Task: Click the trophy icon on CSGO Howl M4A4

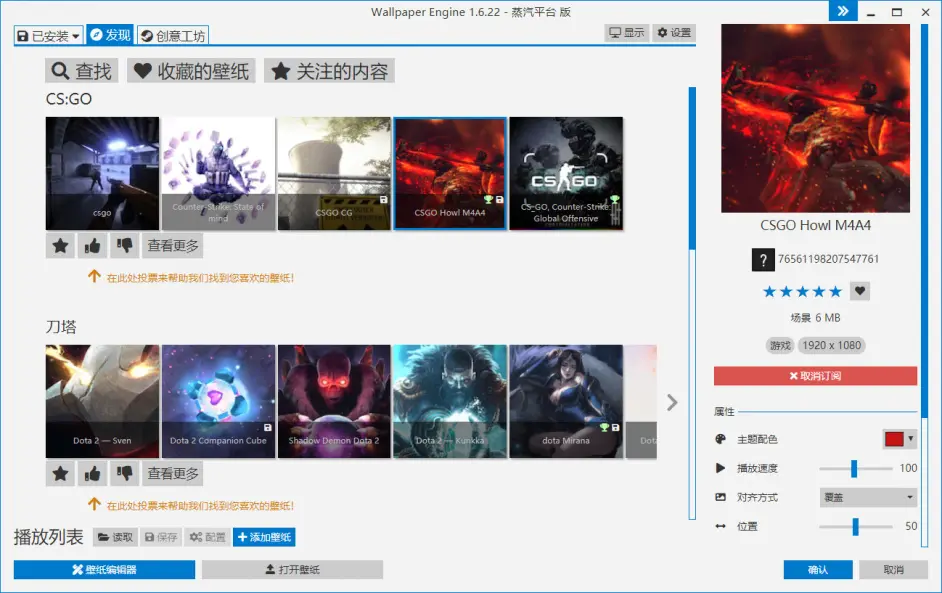Action: click(488, 199)
